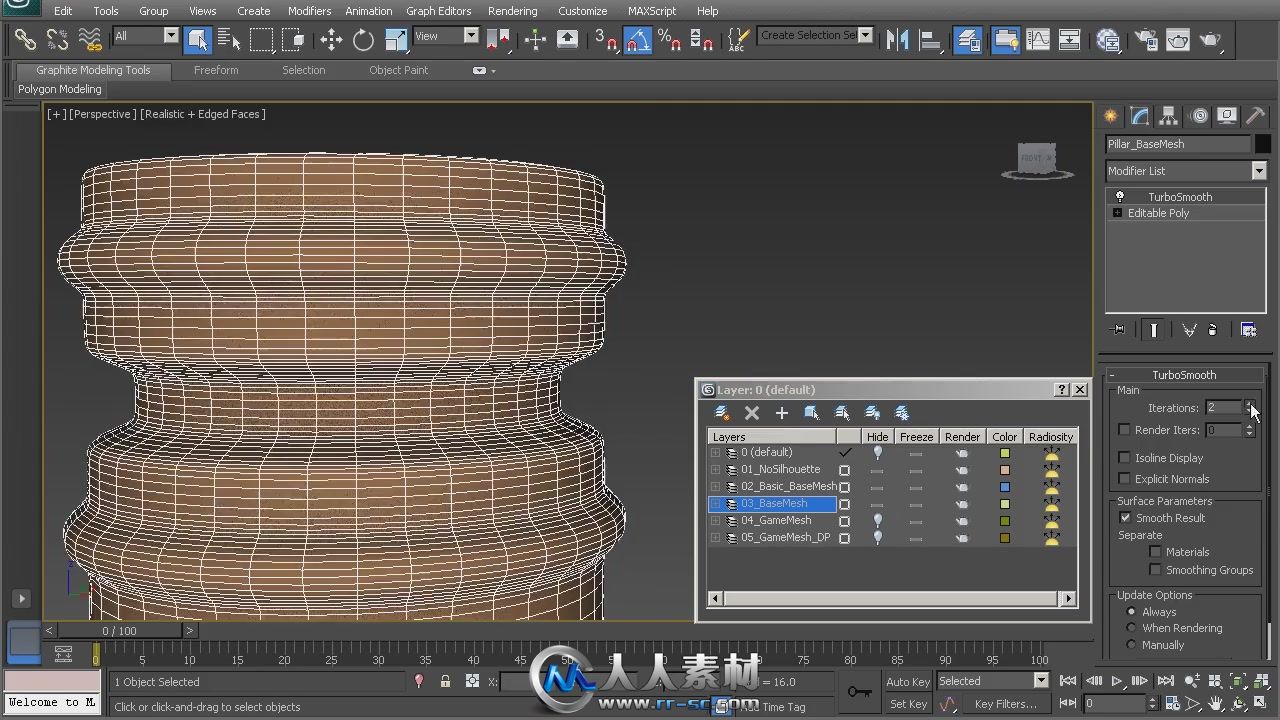The image size is (1280, 720).
Task: Select Manually update option
Action: pos(1131,645)
